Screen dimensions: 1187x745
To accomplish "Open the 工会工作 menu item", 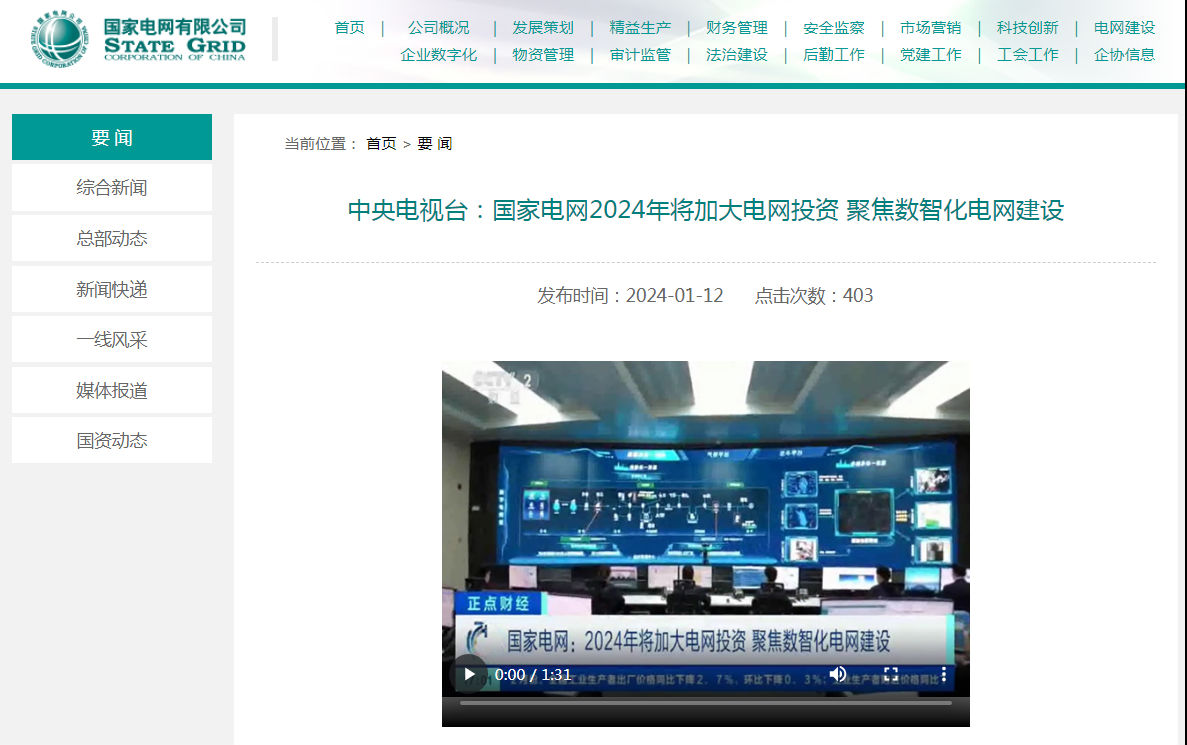I will coord(1027,55).
